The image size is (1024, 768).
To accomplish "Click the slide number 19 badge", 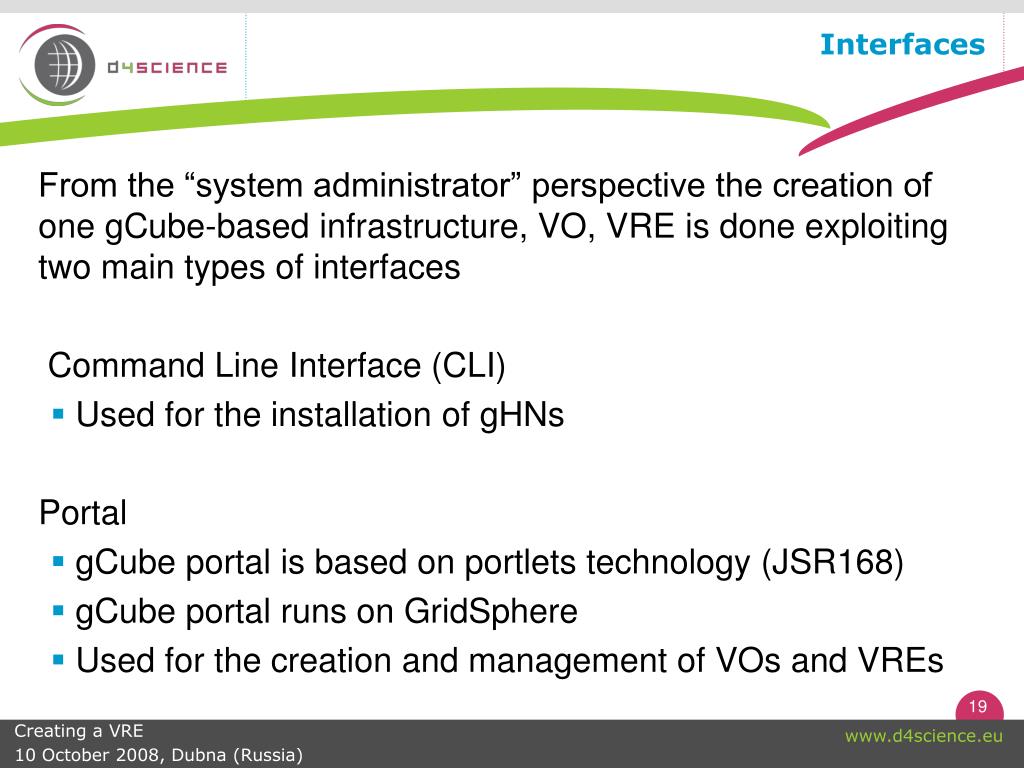I will pyautogui.click(x=979, y=706).
